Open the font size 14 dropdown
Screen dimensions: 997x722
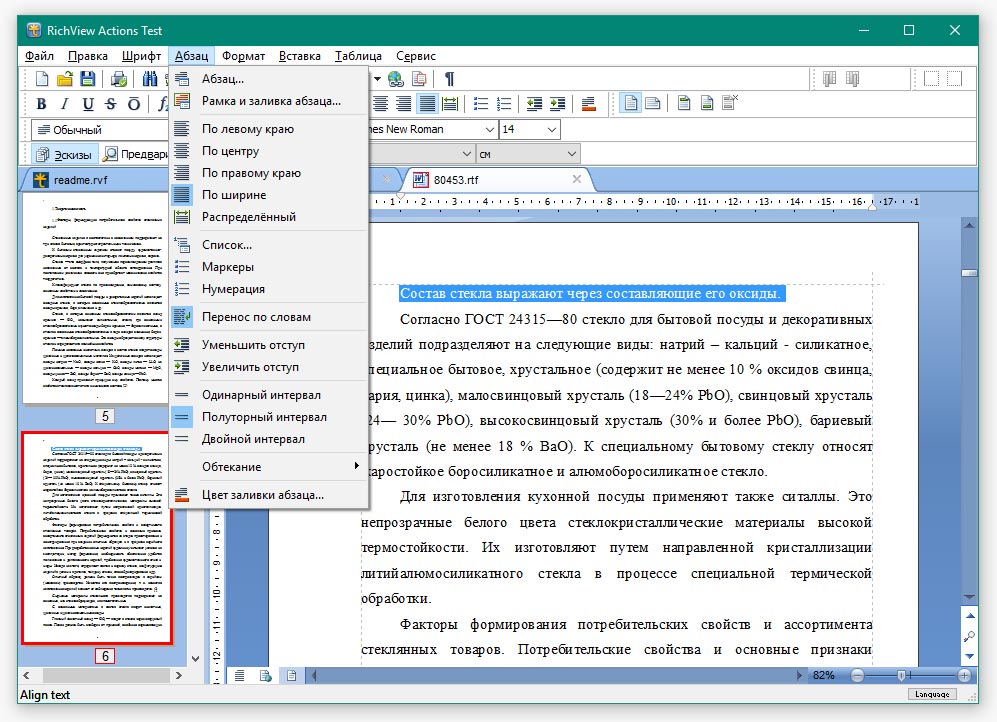coord(552,129)
